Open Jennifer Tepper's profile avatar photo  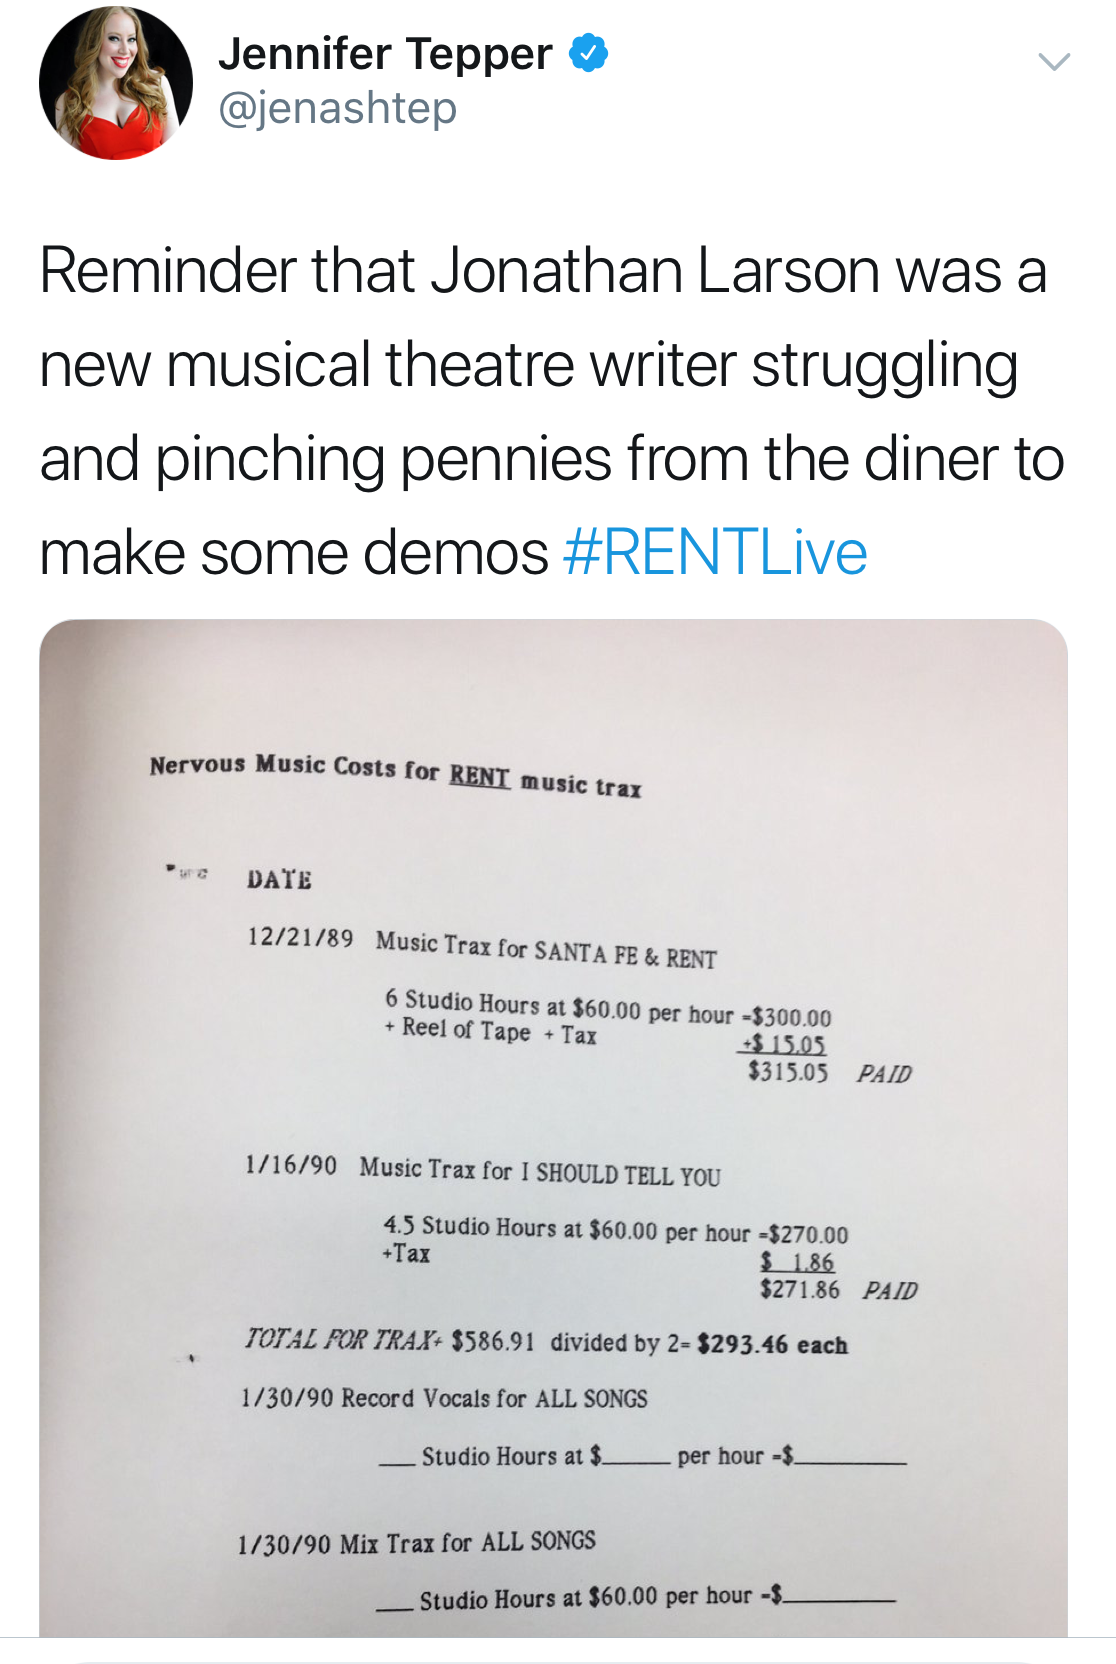(x=115, y=83)
